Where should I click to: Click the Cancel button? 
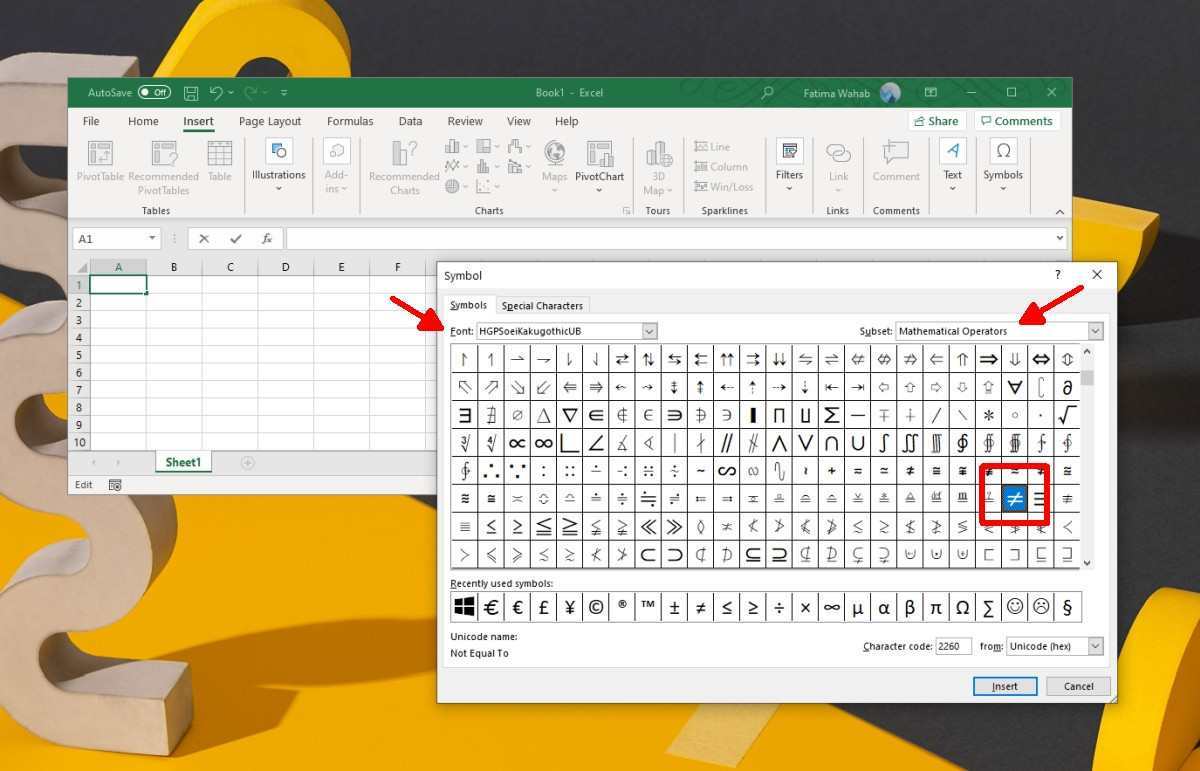tap(1077, 686)
